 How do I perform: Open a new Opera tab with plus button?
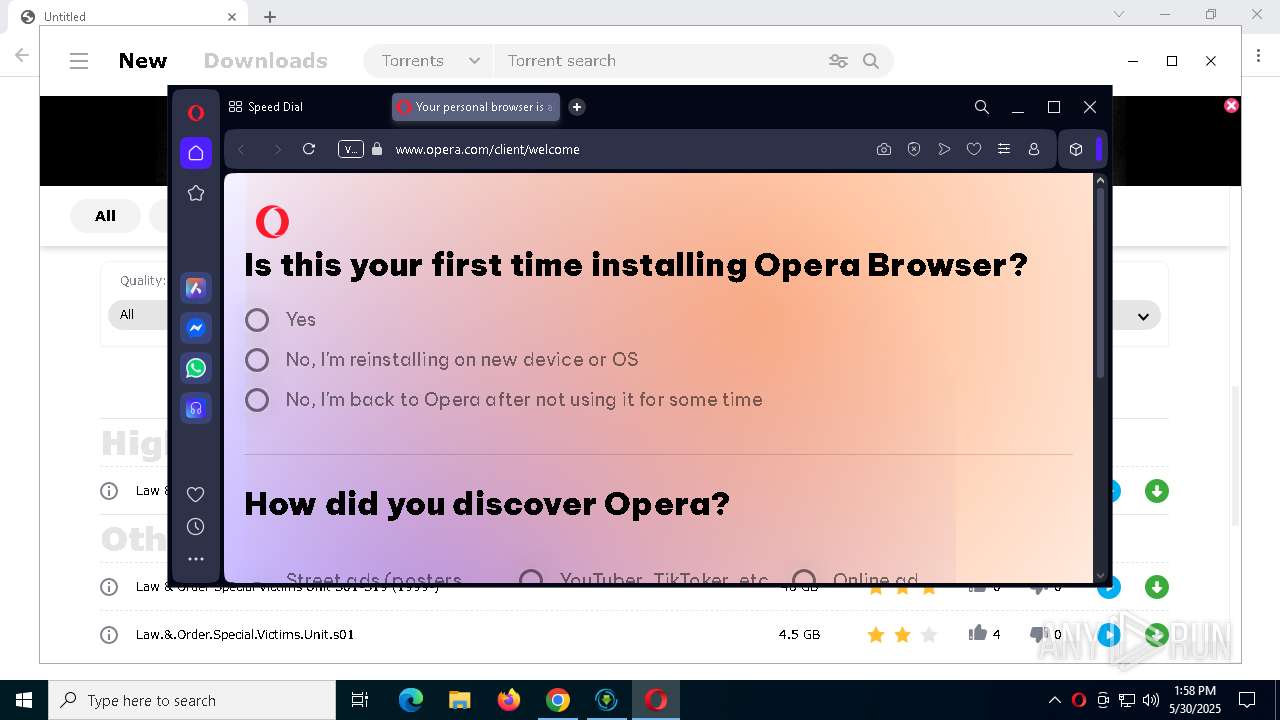pos(577,107)
